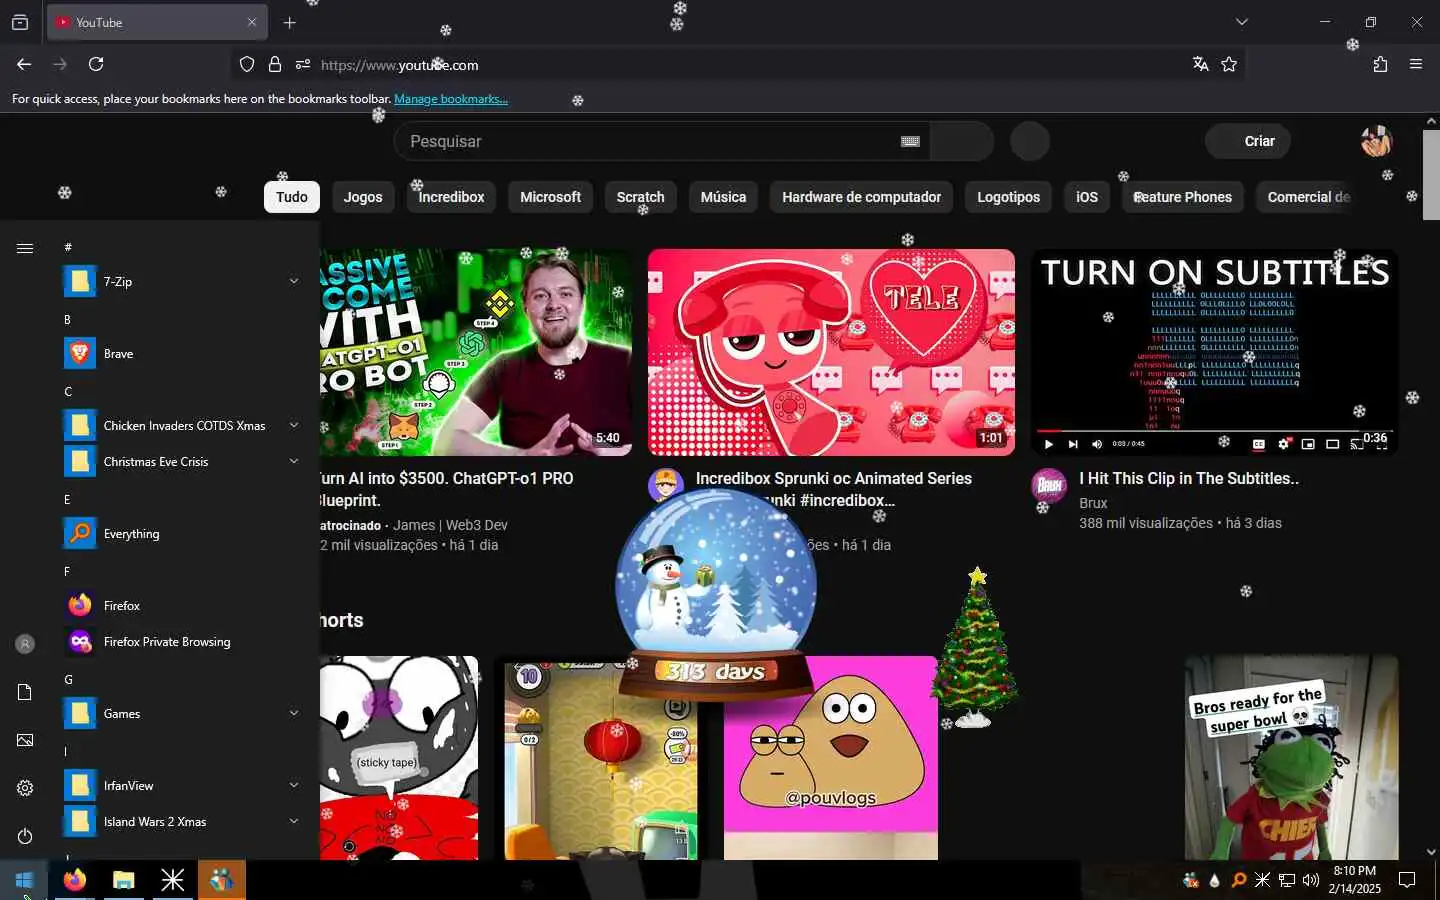1440x900 pixels.
Task: Select the Microsoft filter chip
Action: pos(550,197)
